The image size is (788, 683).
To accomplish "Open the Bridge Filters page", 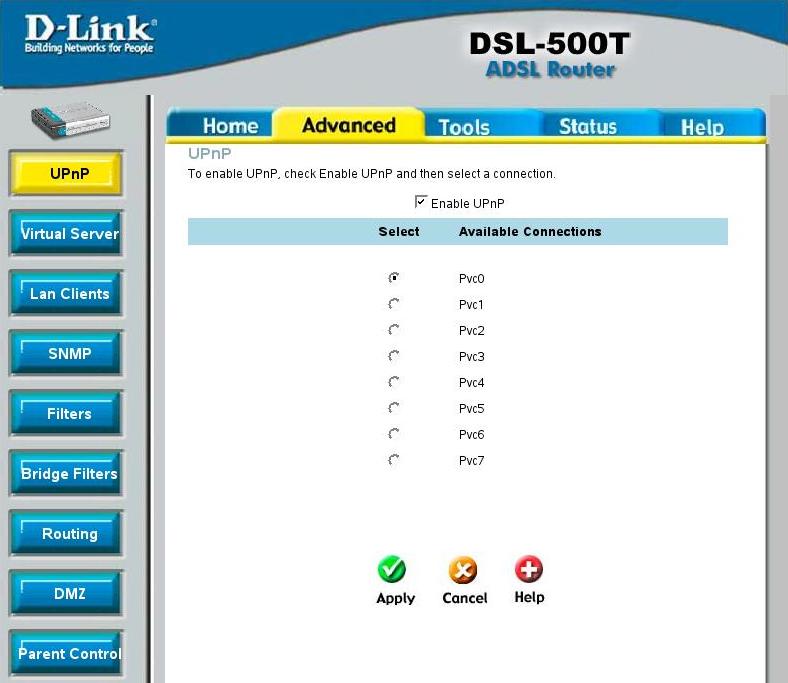I will coord(66,473).
